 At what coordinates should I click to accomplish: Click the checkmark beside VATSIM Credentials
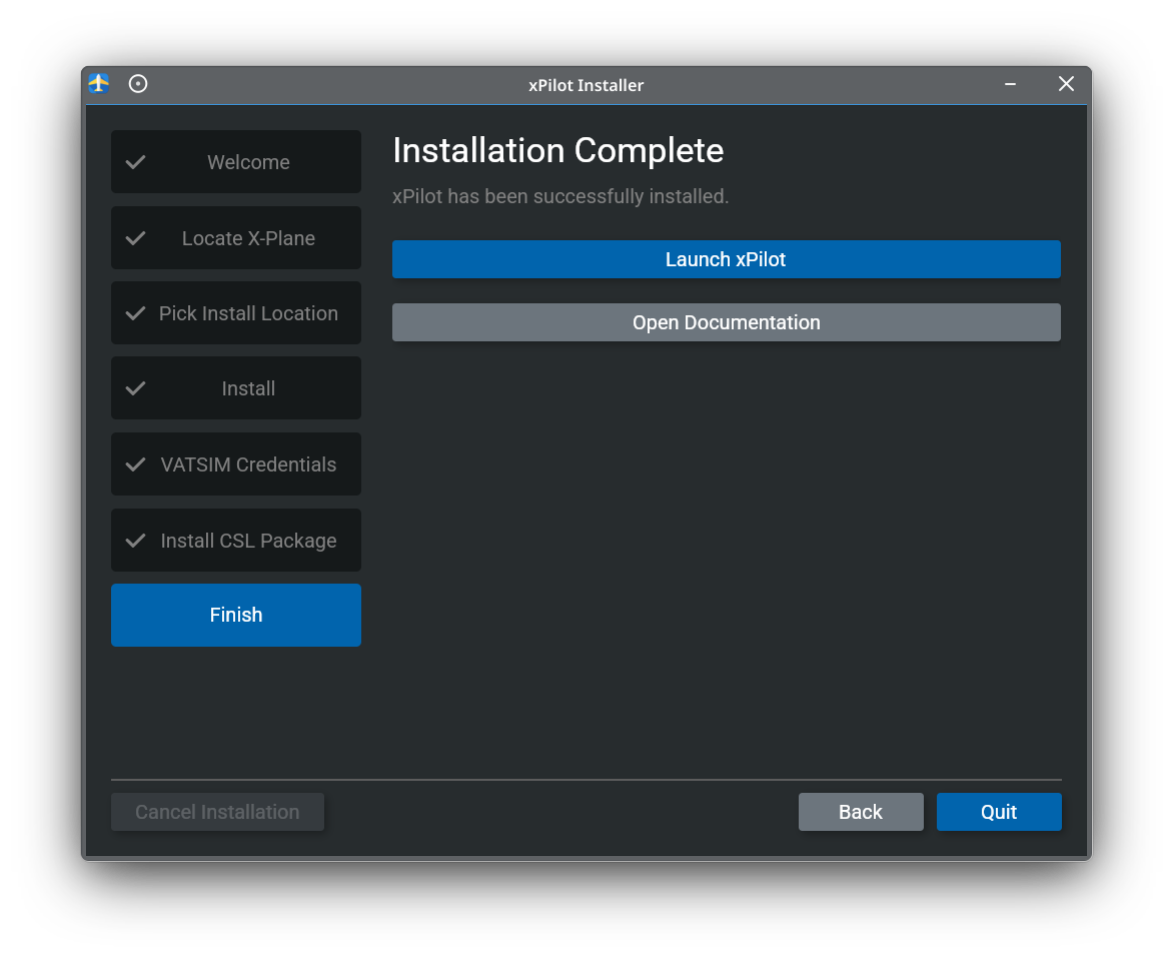click(x=136, y=464)
